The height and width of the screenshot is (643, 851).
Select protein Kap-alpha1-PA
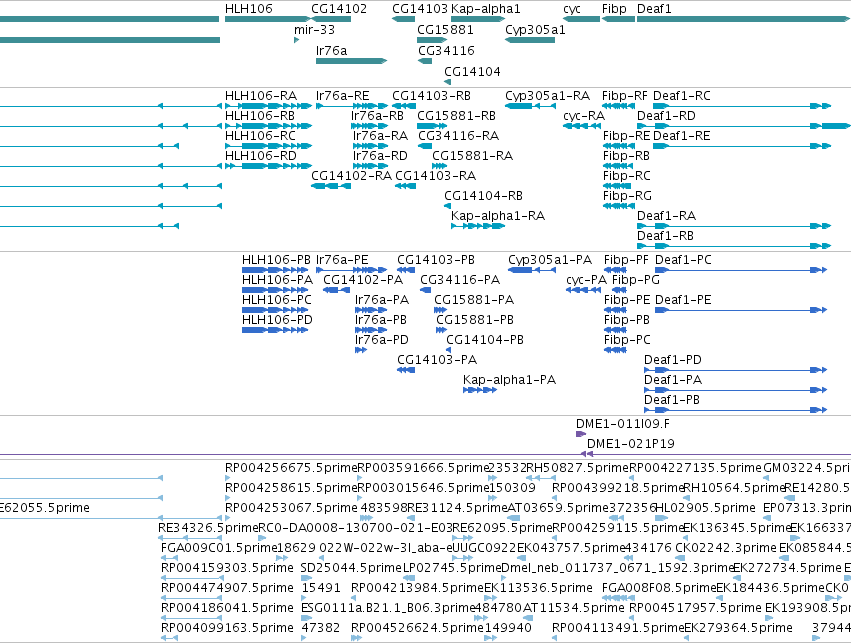[509, 380]
